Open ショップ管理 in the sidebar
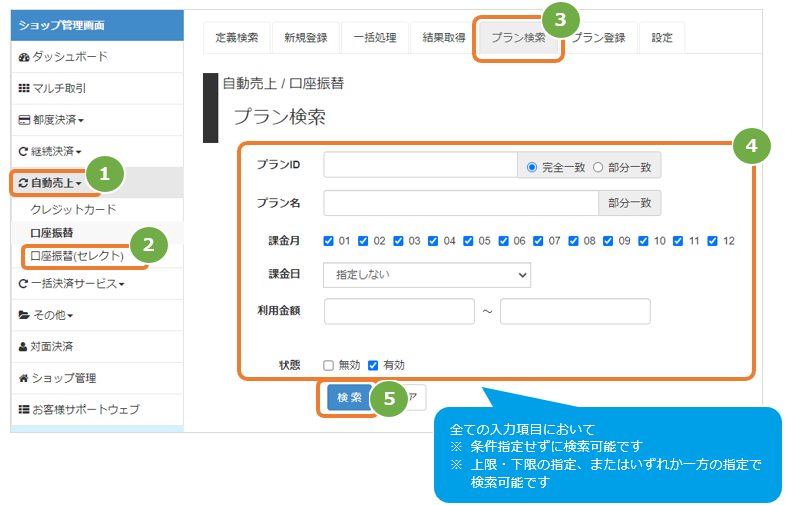The height and width of the screenshot is (505, 785). coord(97,378)
